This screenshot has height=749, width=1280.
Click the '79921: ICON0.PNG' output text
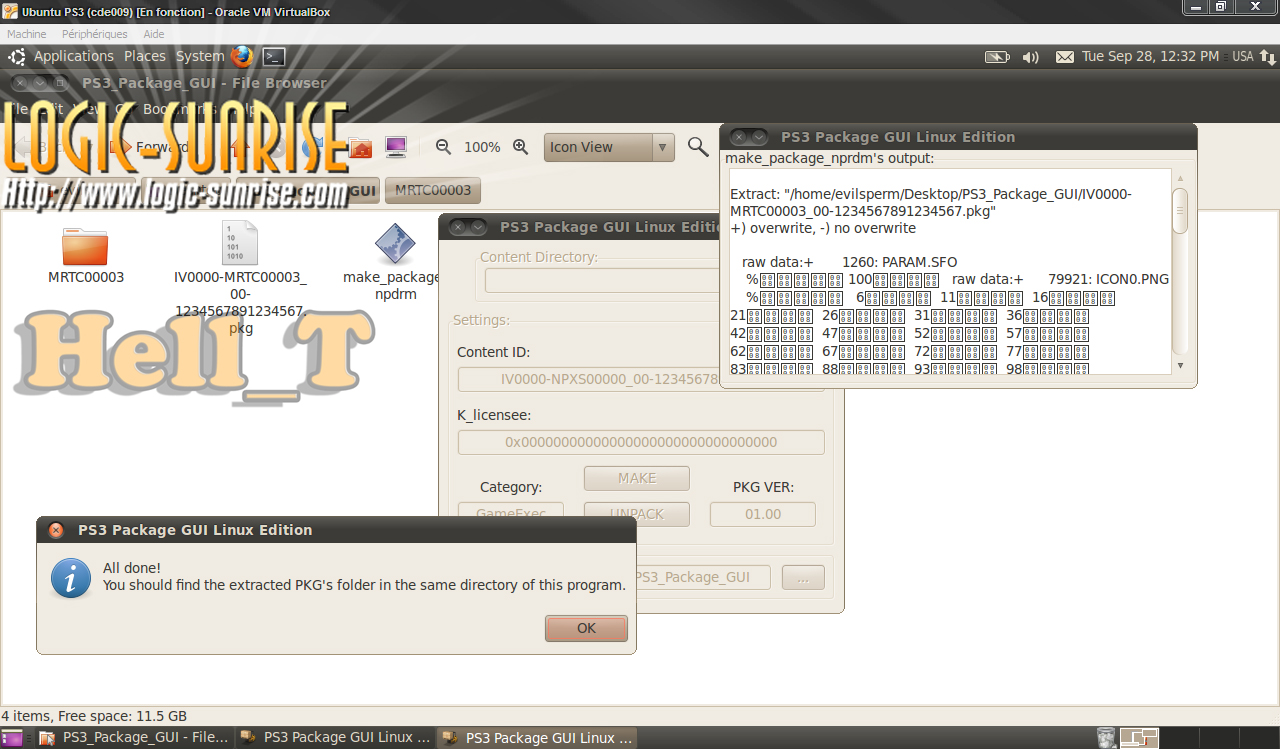click(1108, 279)
